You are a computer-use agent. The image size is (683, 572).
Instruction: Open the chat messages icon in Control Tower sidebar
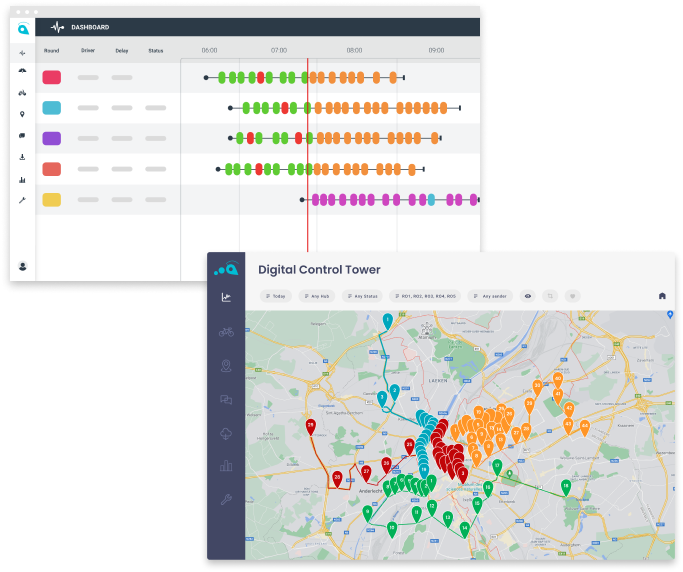tap(226, 399)
